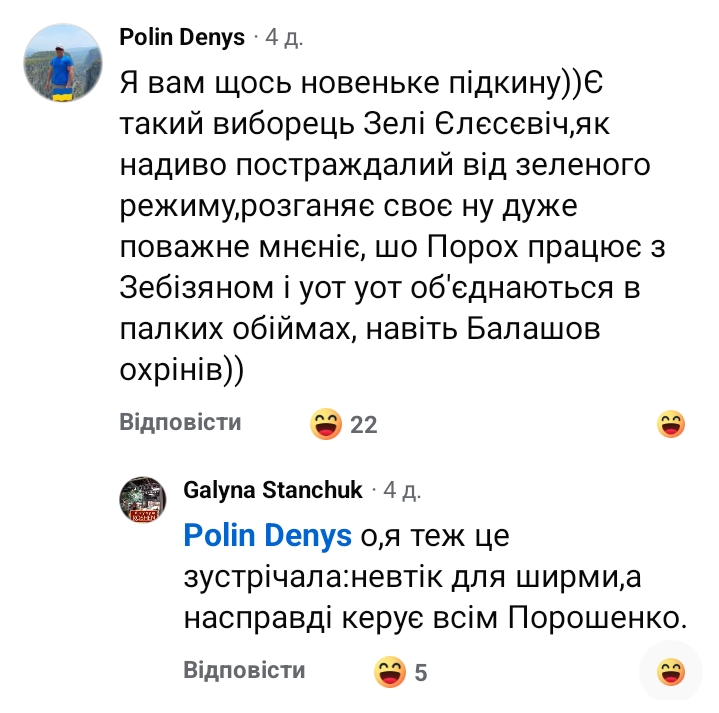The height and width of the screenshot is (713, 719).
Task: Click the reaction count number 5
Action: click(421, 673)
